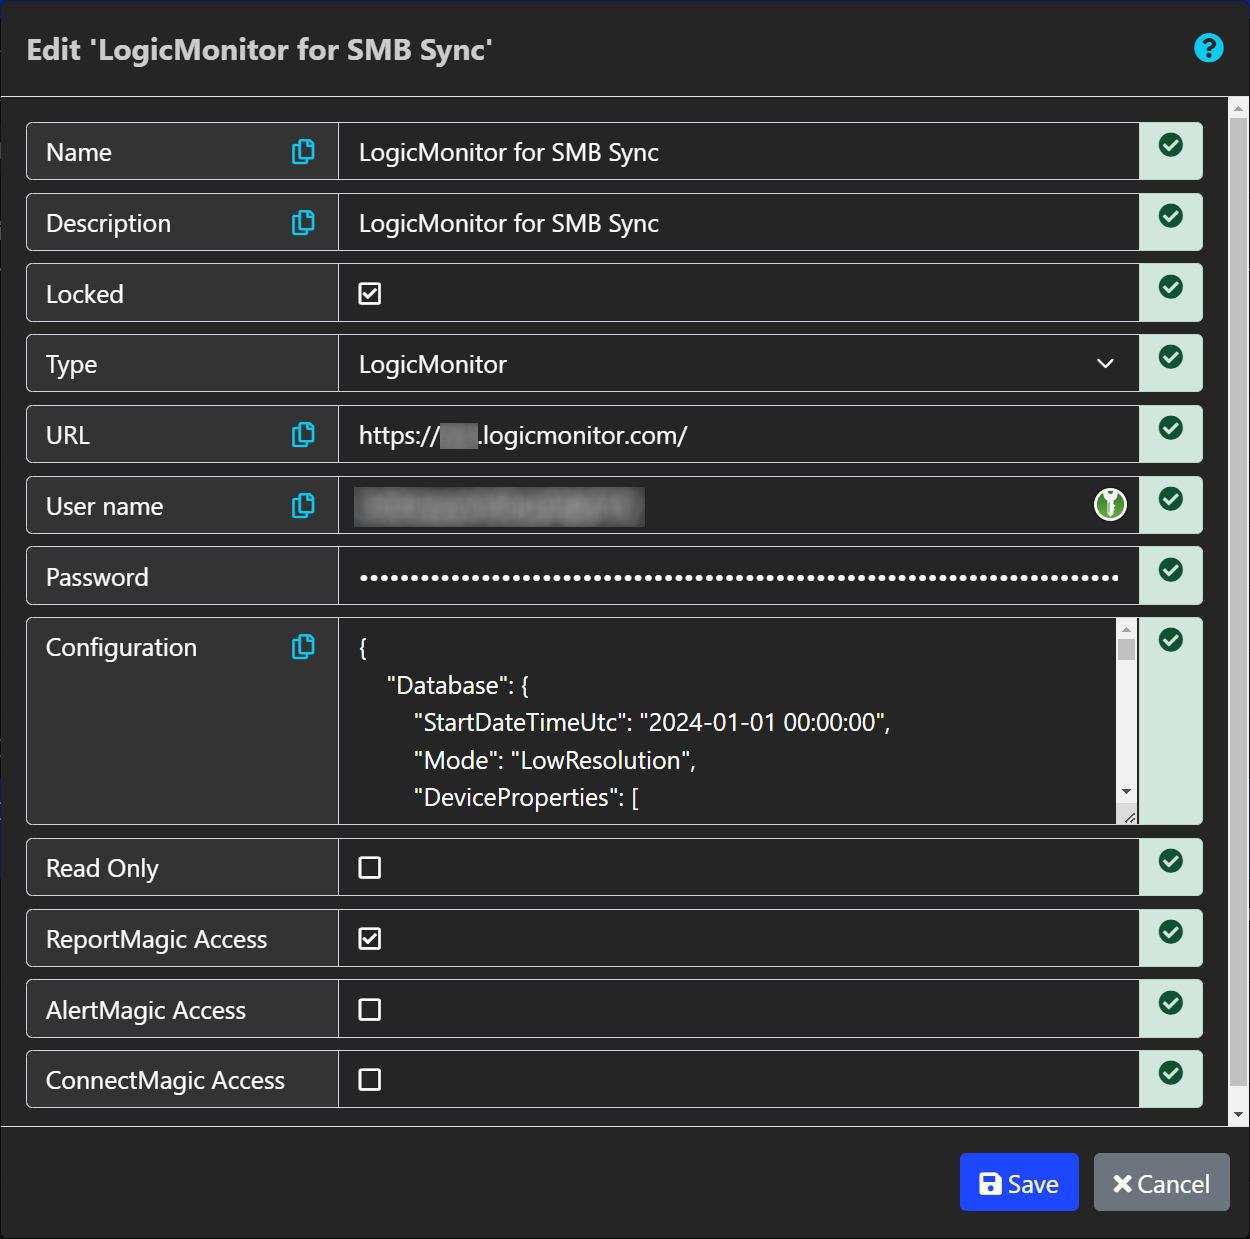Click the "Type" label

click(72, 365)
